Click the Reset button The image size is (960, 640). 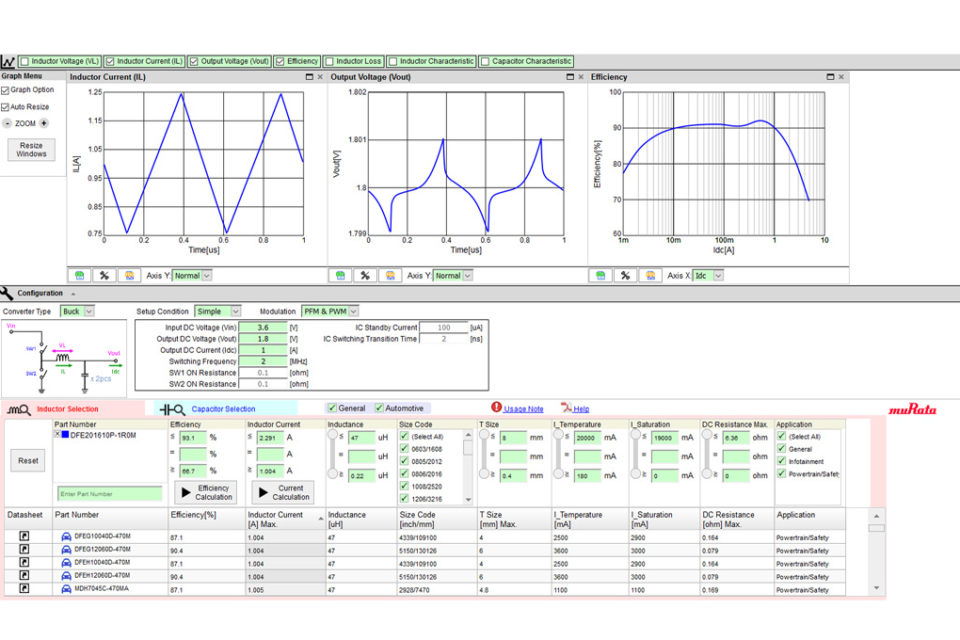28,461
